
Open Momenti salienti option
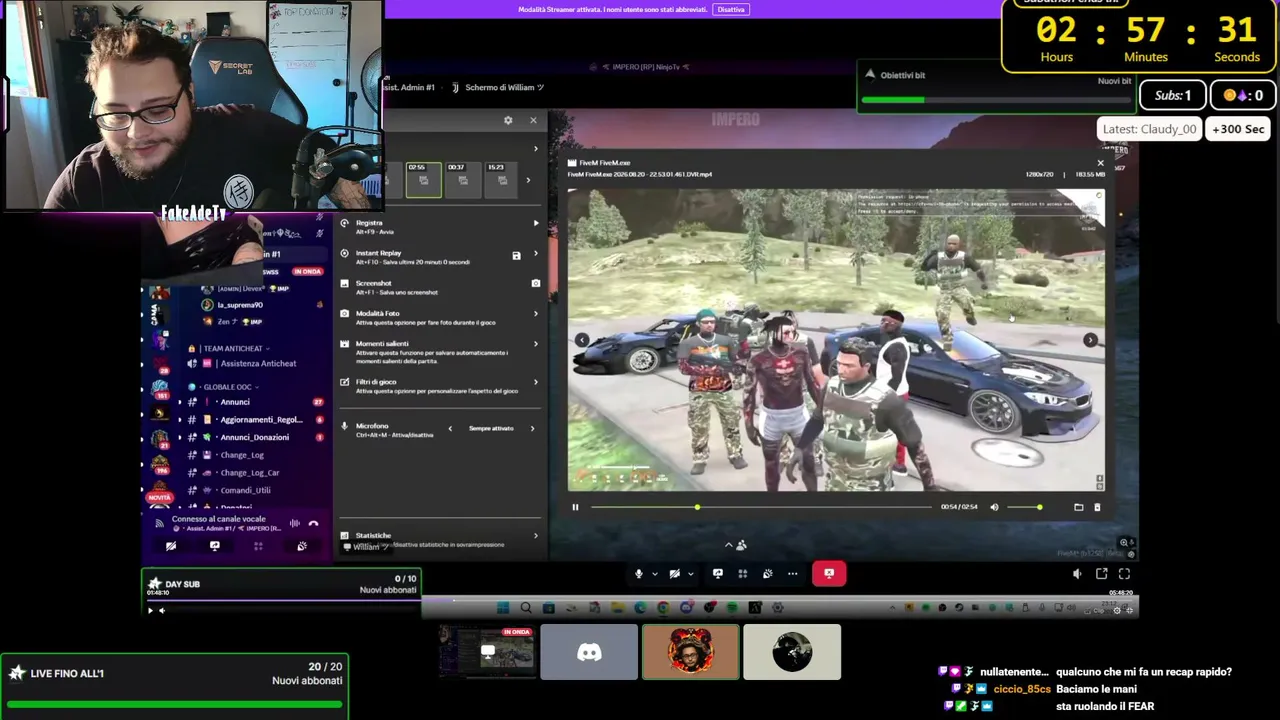439,352
